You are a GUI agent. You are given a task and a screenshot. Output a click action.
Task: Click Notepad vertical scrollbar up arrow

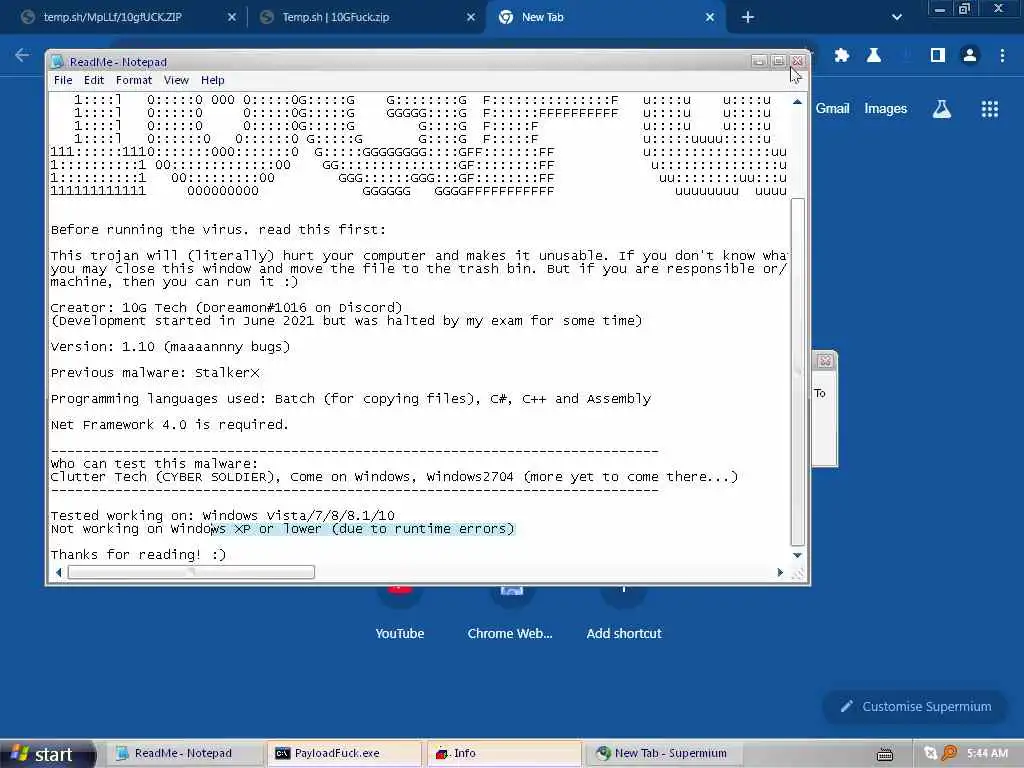tap(797, 102)
